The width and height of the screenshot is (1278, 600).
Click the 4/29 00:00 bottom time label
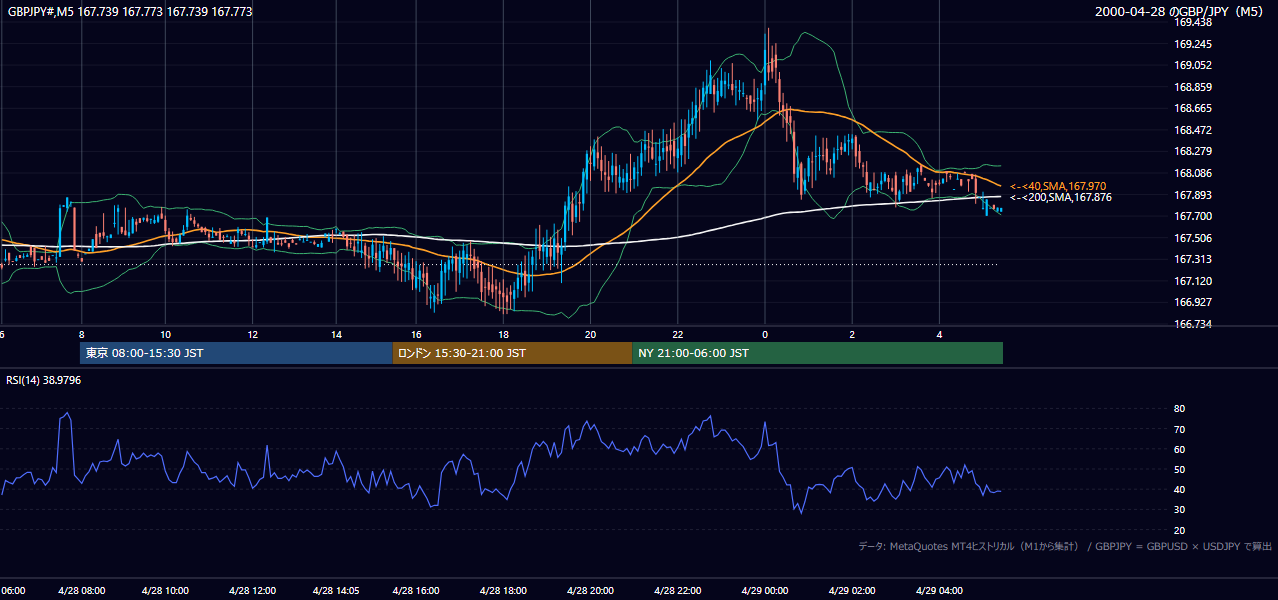(x=765, y=590)
